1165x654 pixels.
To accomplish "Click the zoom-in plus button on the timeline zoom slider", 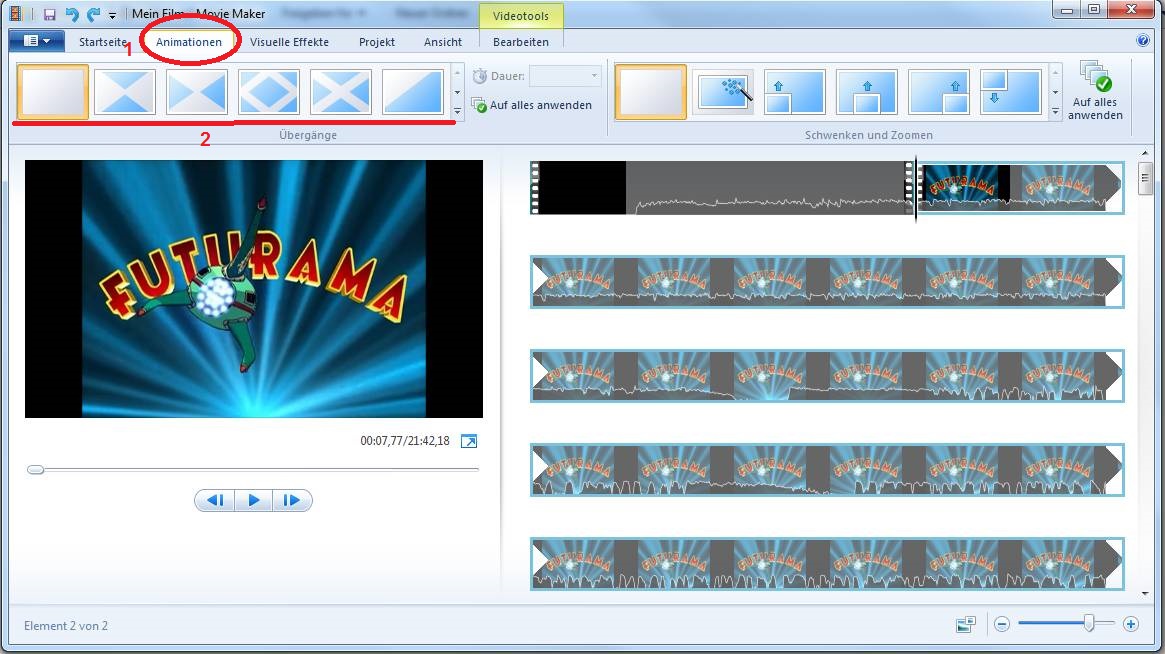I will 1131,624.
